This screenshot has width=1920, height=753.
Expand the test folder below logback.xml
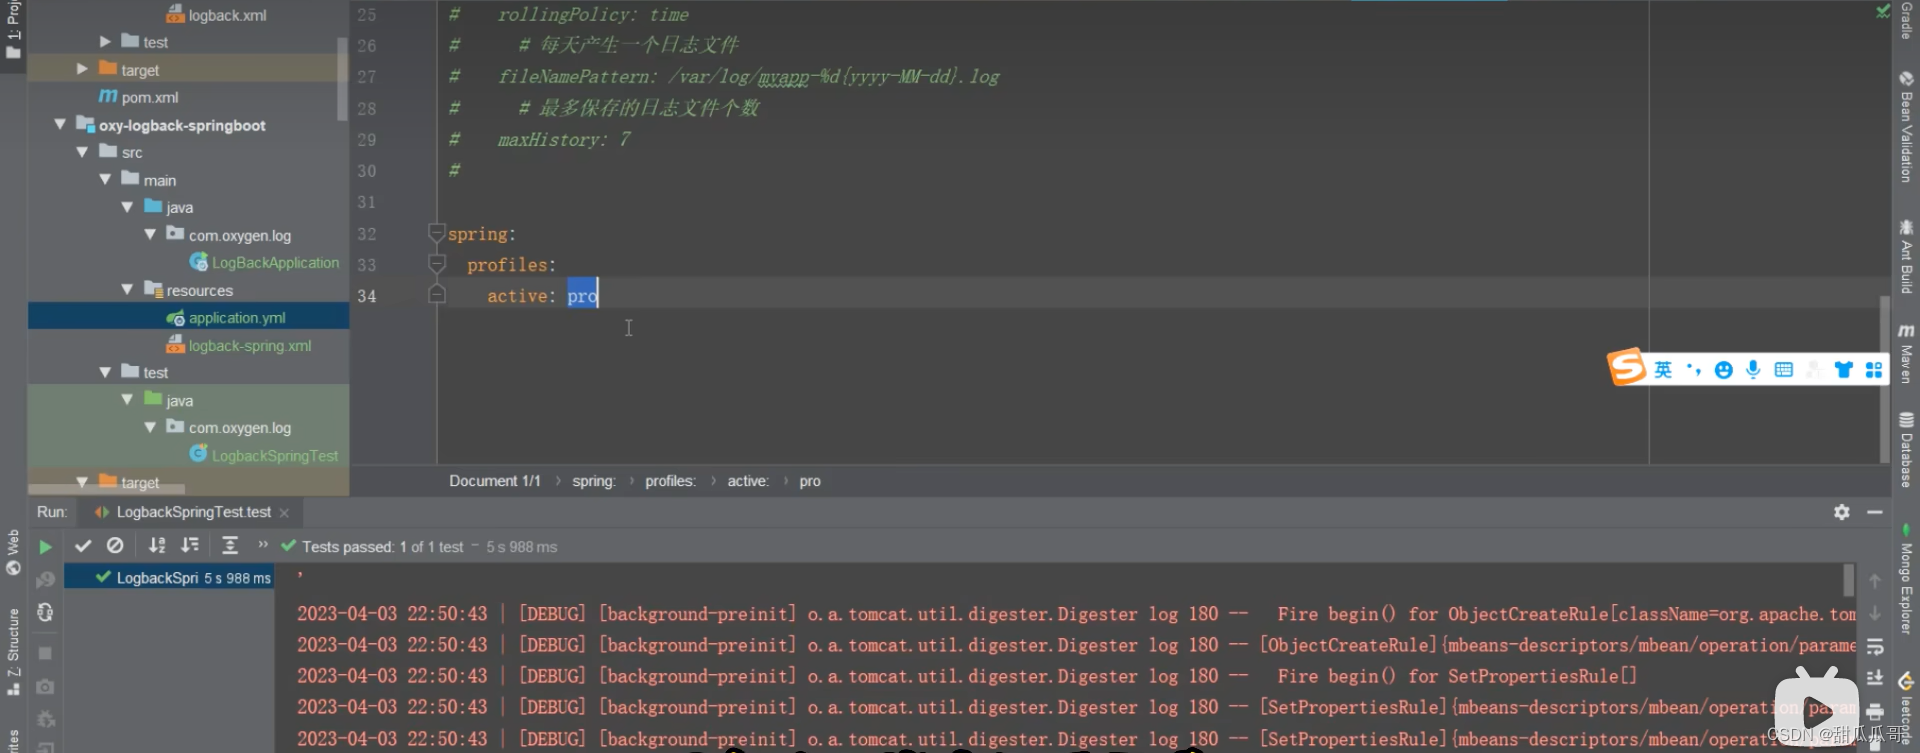click(105, 42)
